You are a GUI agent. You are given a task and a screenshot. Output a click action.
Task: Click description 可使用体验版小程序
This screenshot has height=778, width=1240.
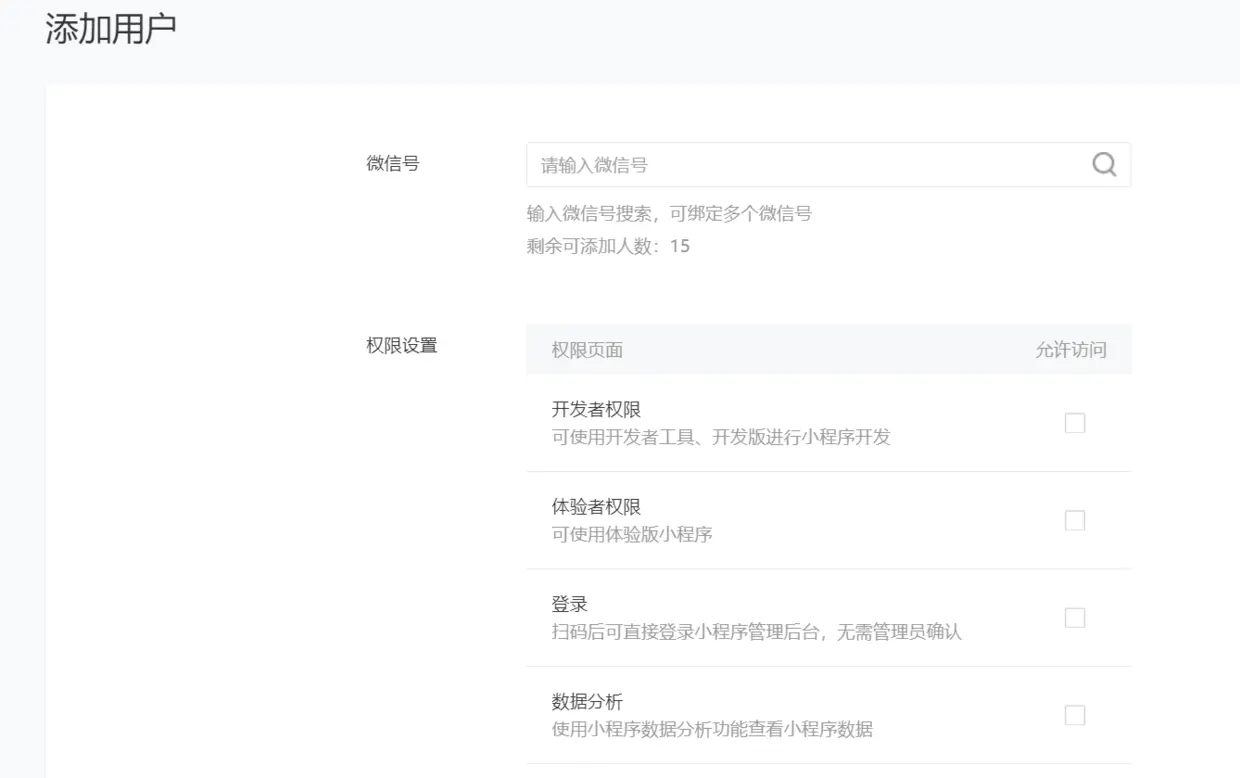632,534
